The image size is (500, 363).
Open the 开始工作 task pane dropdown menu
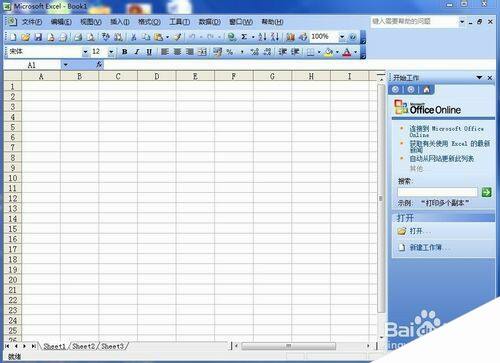tap(479, 78)
